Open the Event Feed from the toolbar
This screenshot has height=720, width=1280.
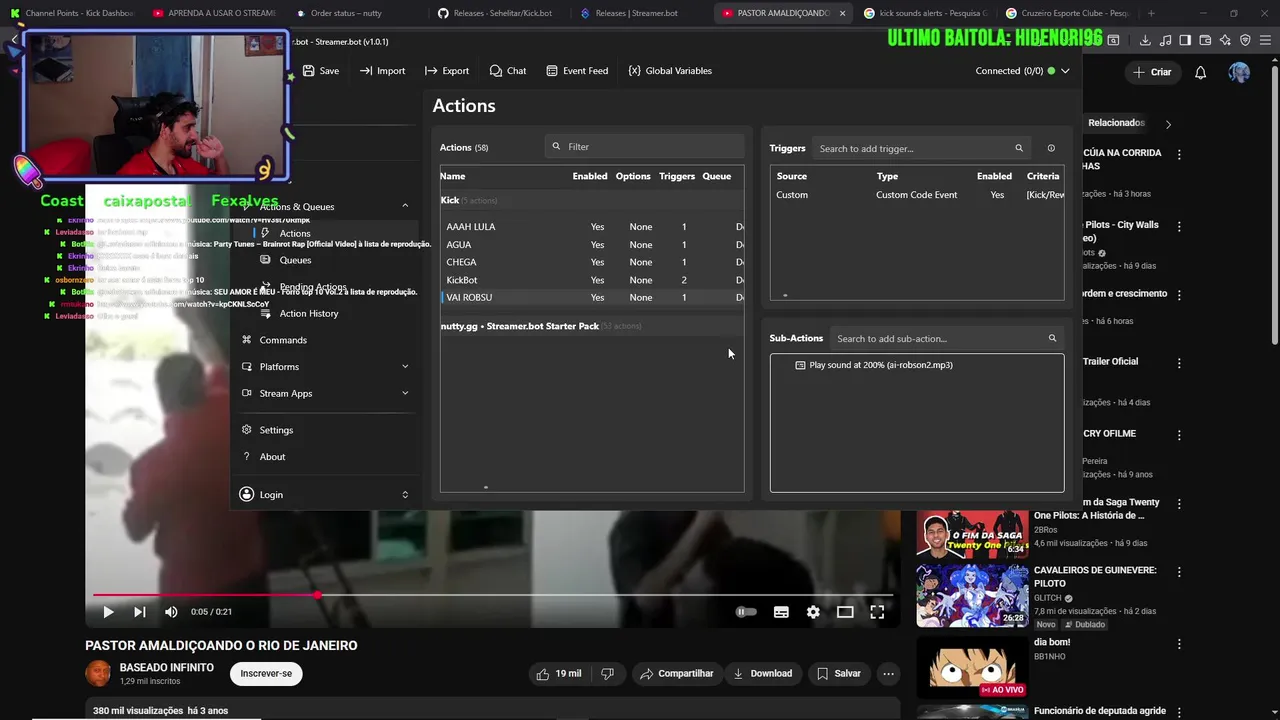pos(577,71)
